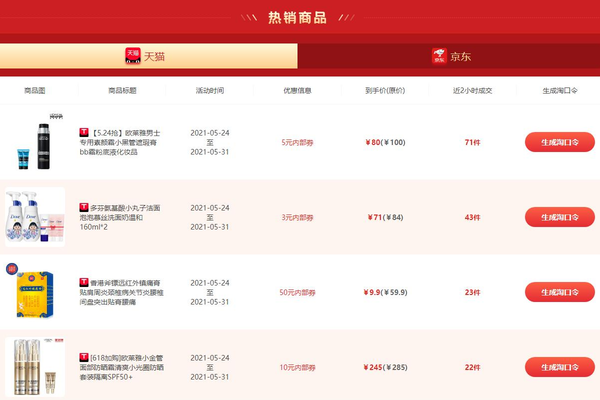
Task: Click the ¥71(¥84) price cell
Action: click(x=385, y=217)
